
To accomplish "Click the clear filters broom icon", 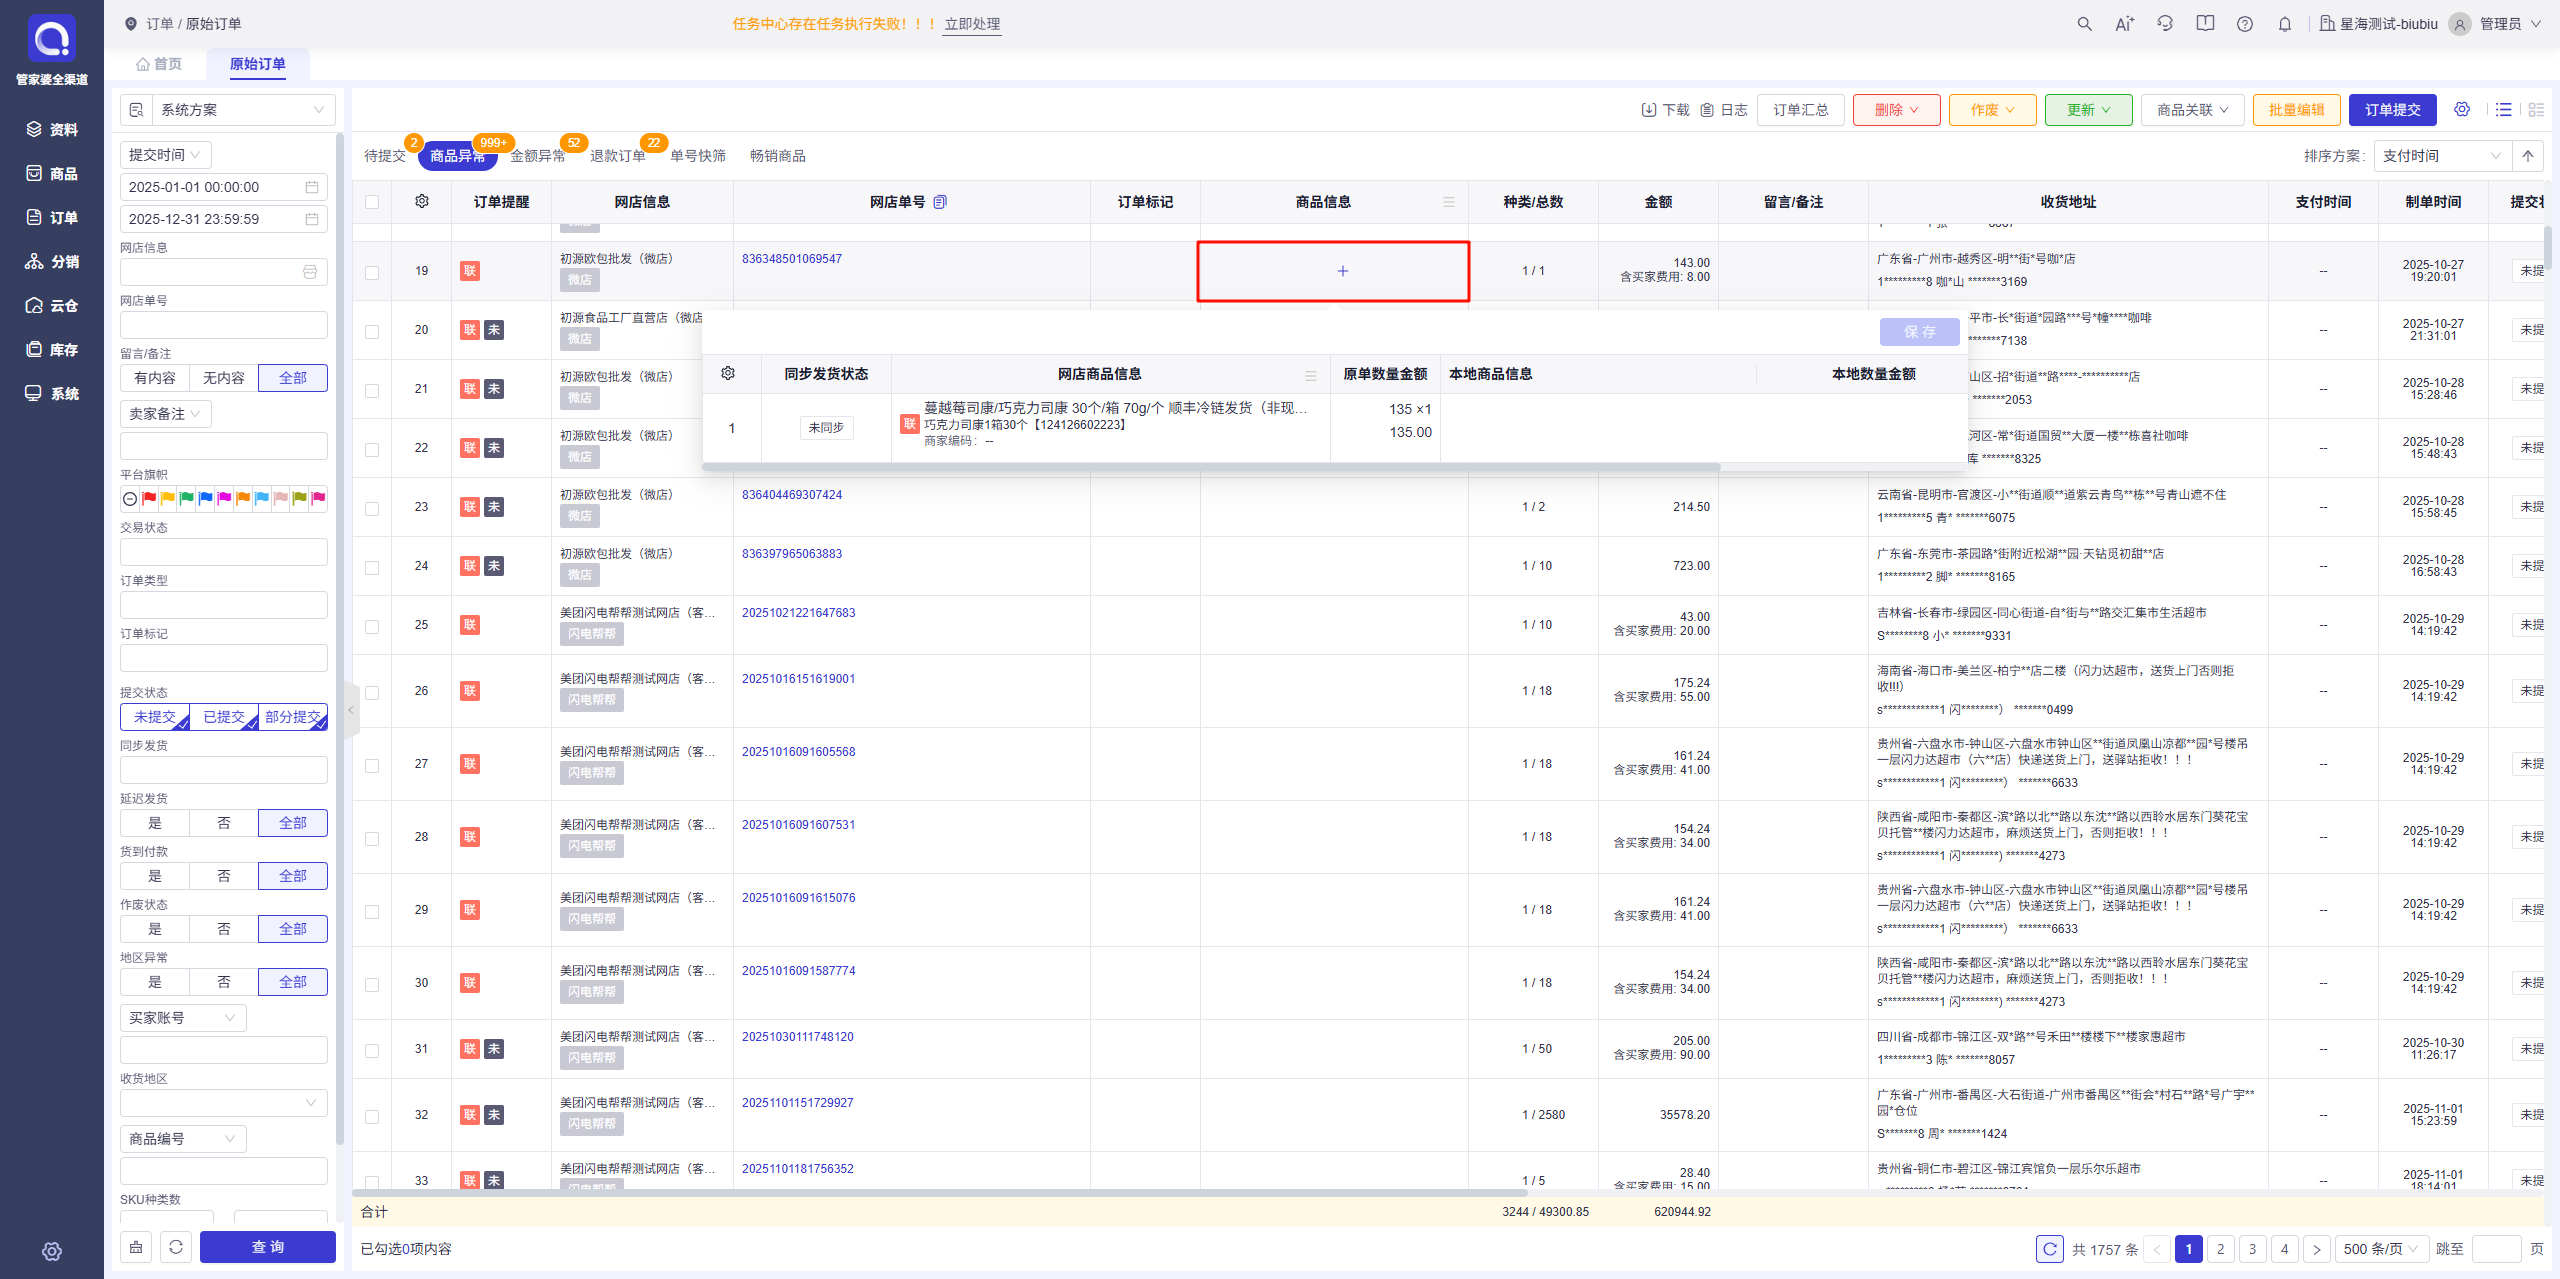I will pyautogui.click(x=136, y=1247).
